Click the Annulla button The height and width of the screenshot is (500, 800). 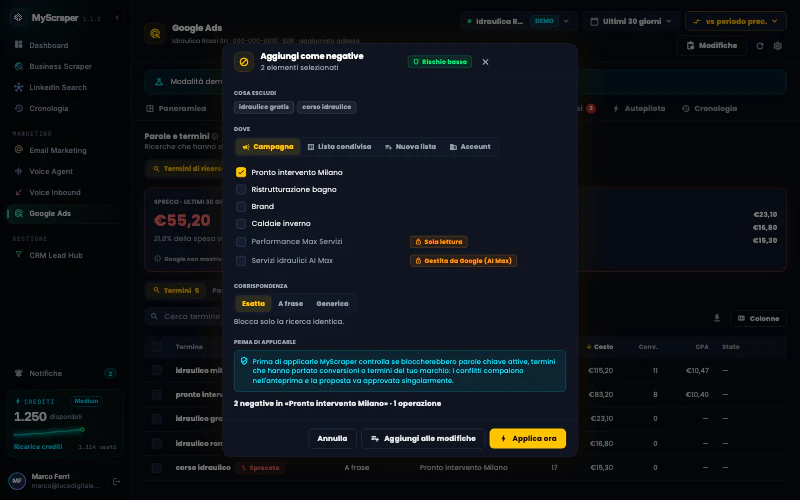[x=332, y=438]
